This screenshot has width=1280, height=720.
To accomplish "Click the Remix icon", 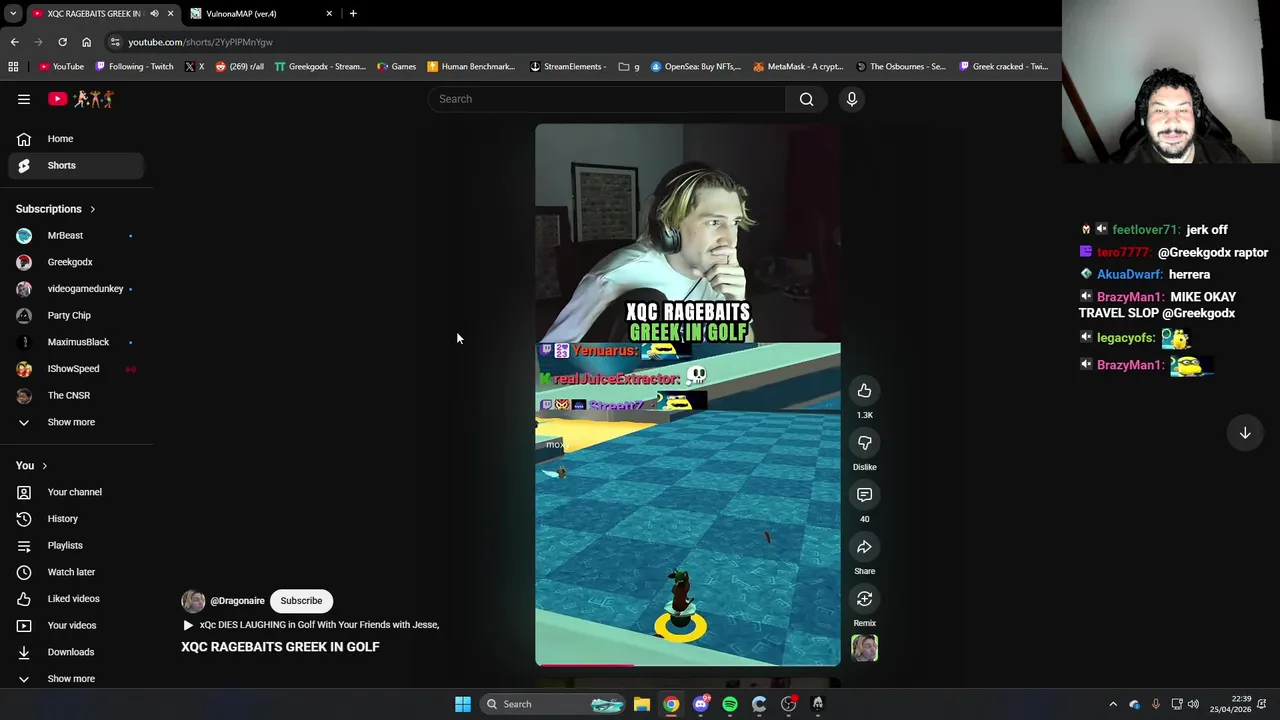I will coord(864,599).
